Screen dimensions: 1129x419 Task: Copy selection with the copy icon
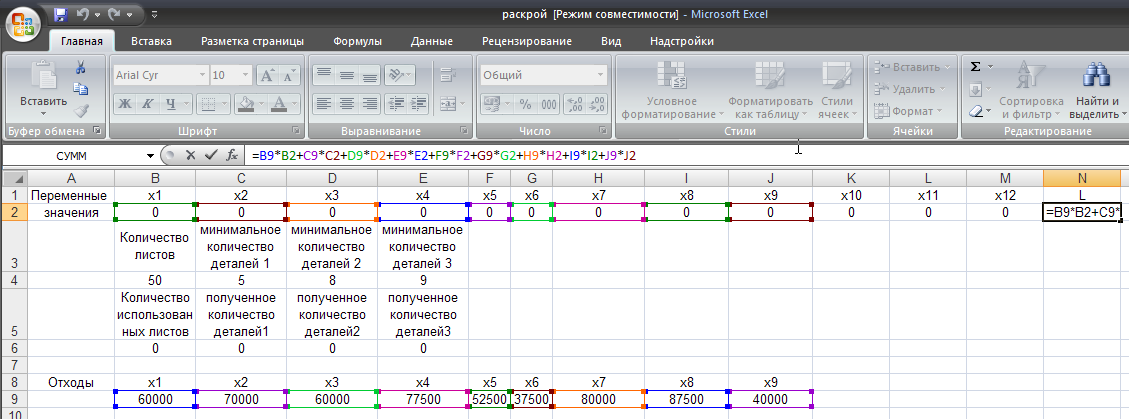tap(81, 89)
